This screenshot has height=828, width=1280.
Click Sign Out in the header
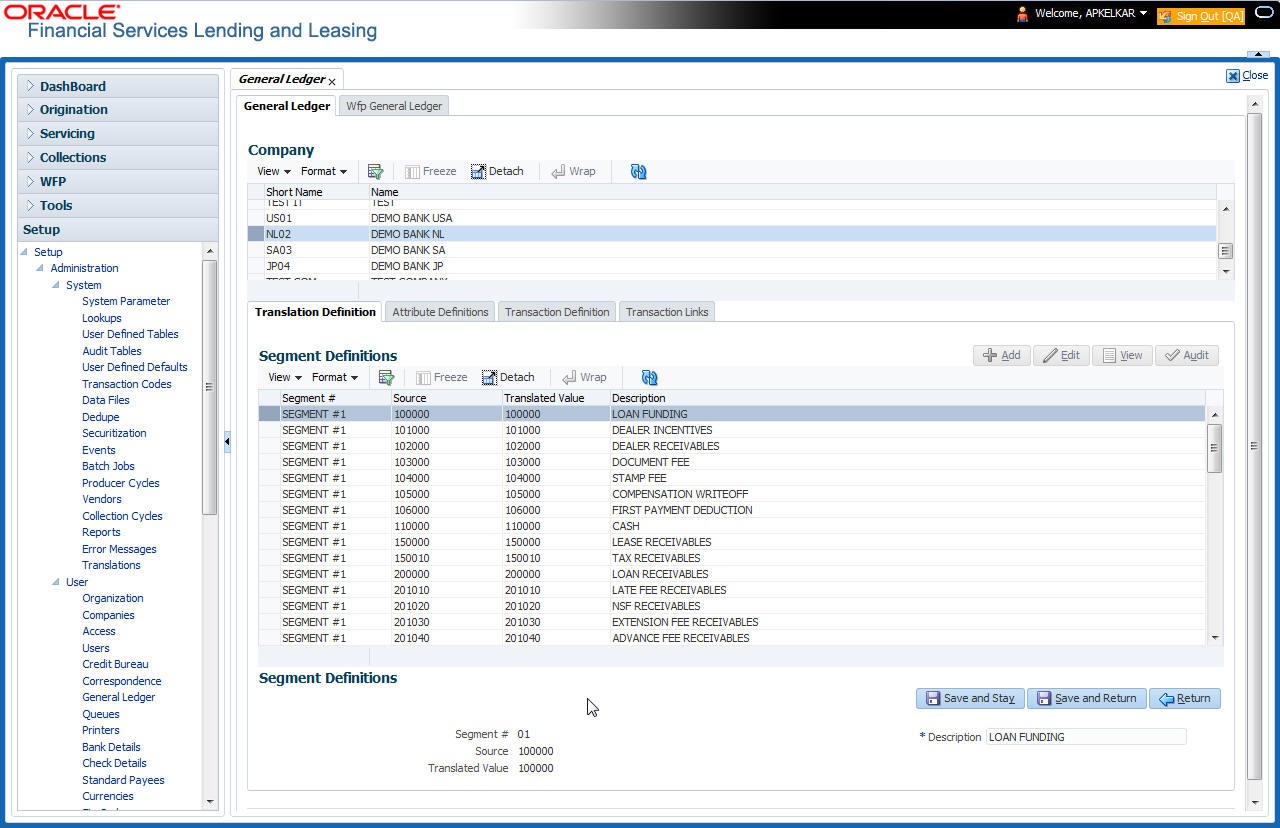(1200, 16)
